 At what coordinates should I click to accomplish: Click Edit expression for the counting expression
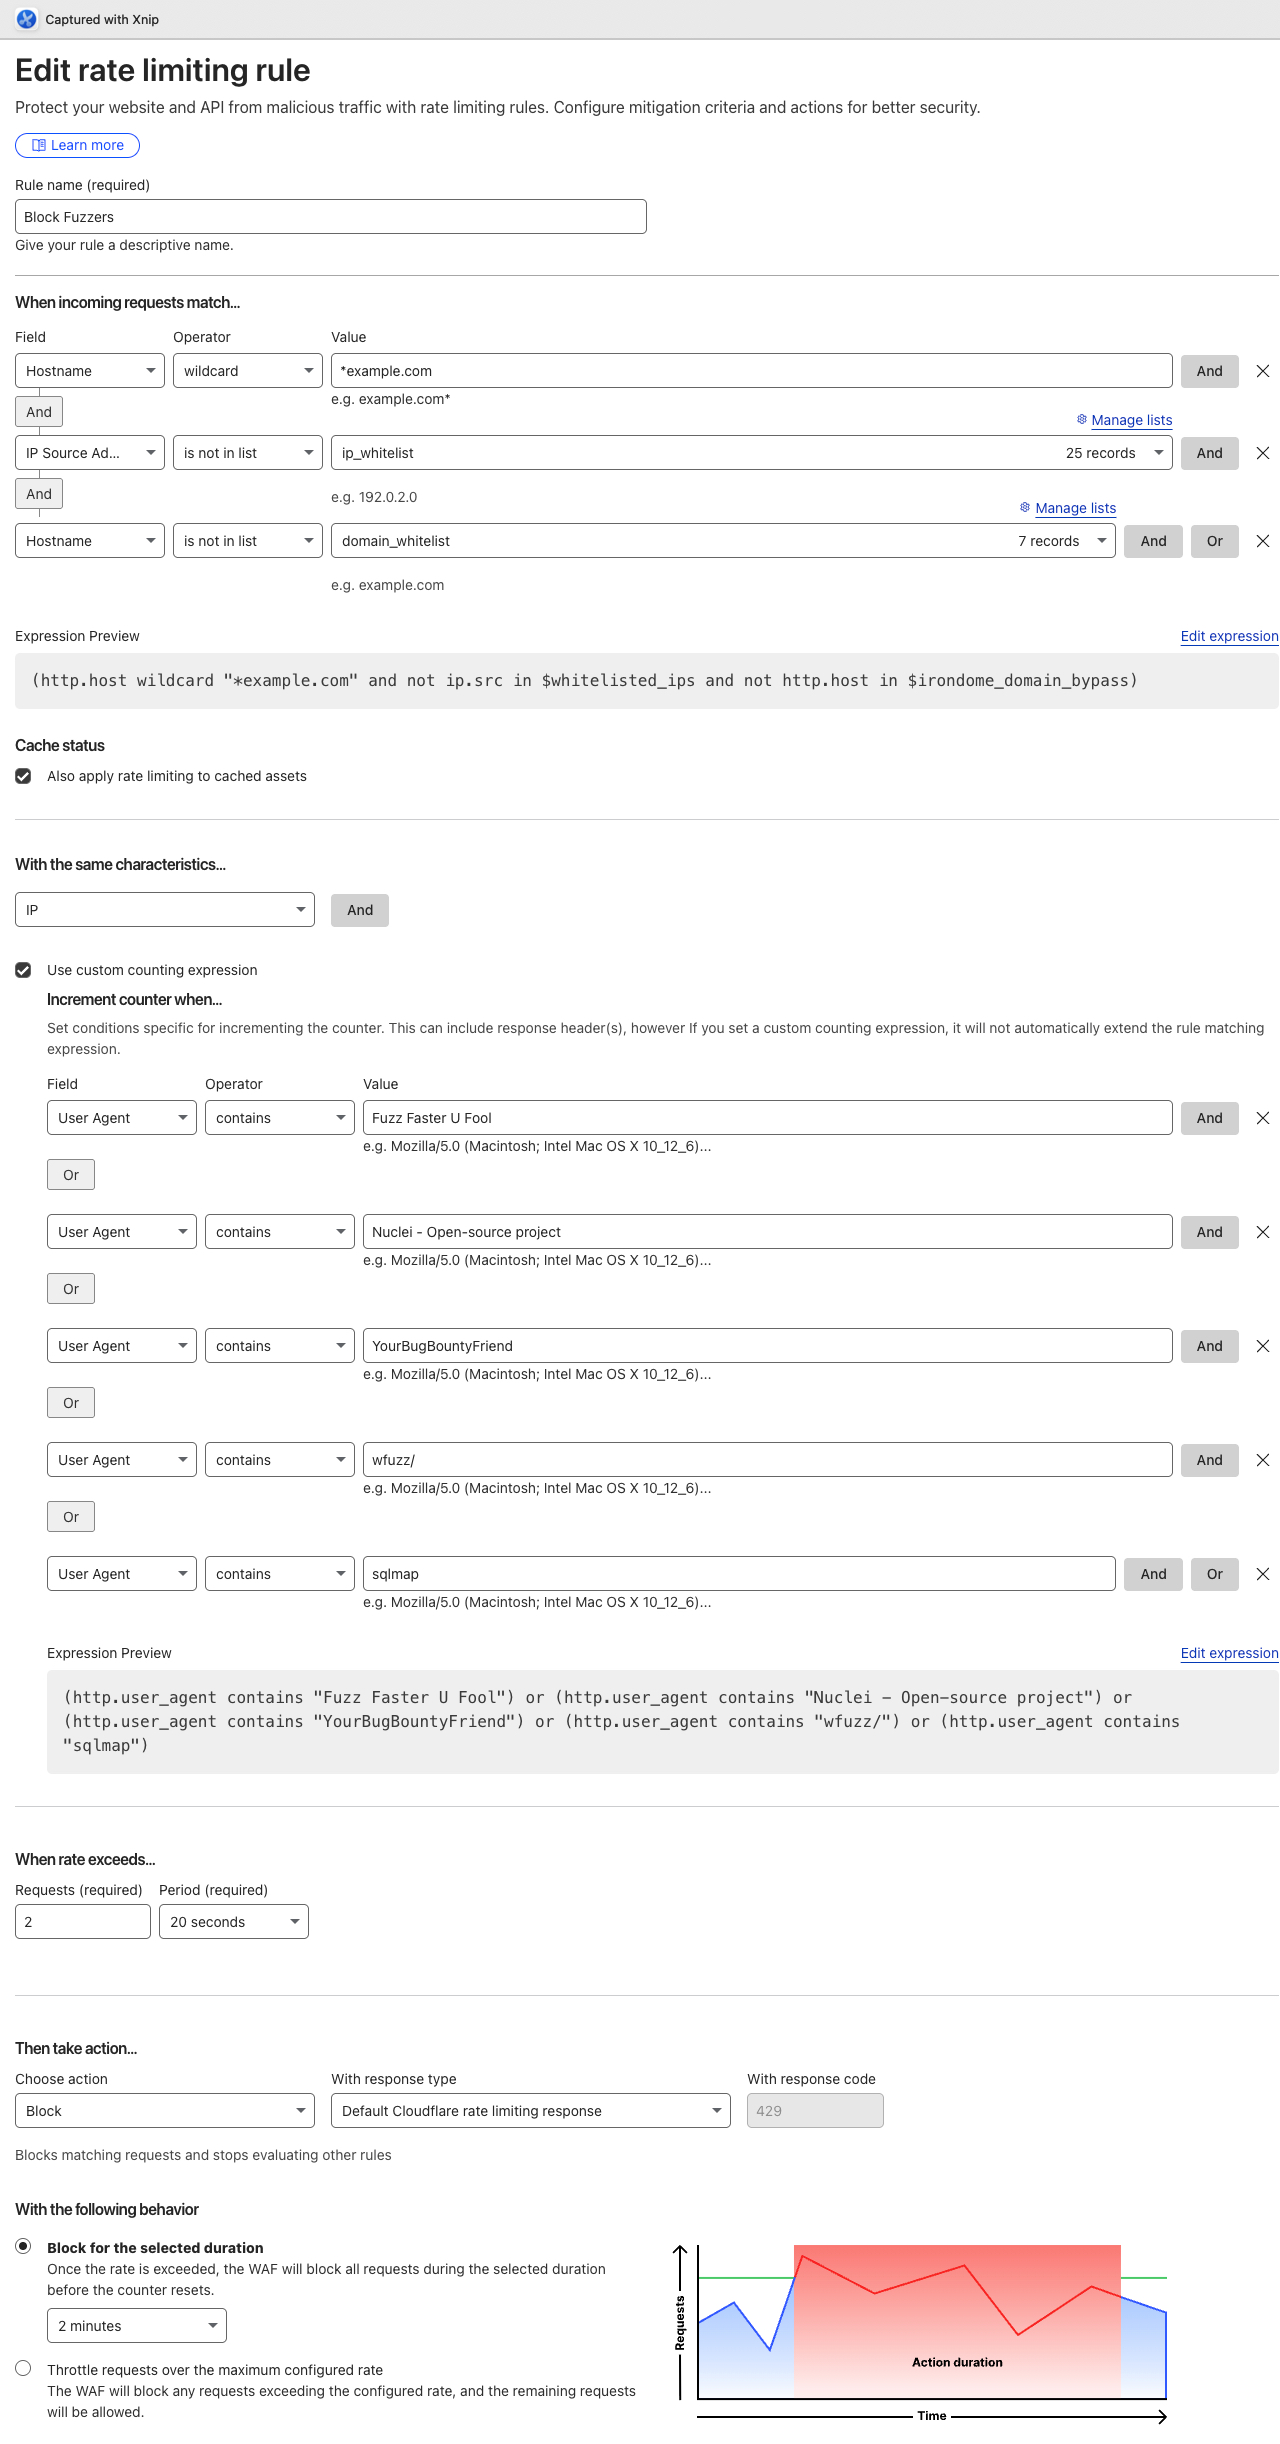(x=1229, y=1653)
